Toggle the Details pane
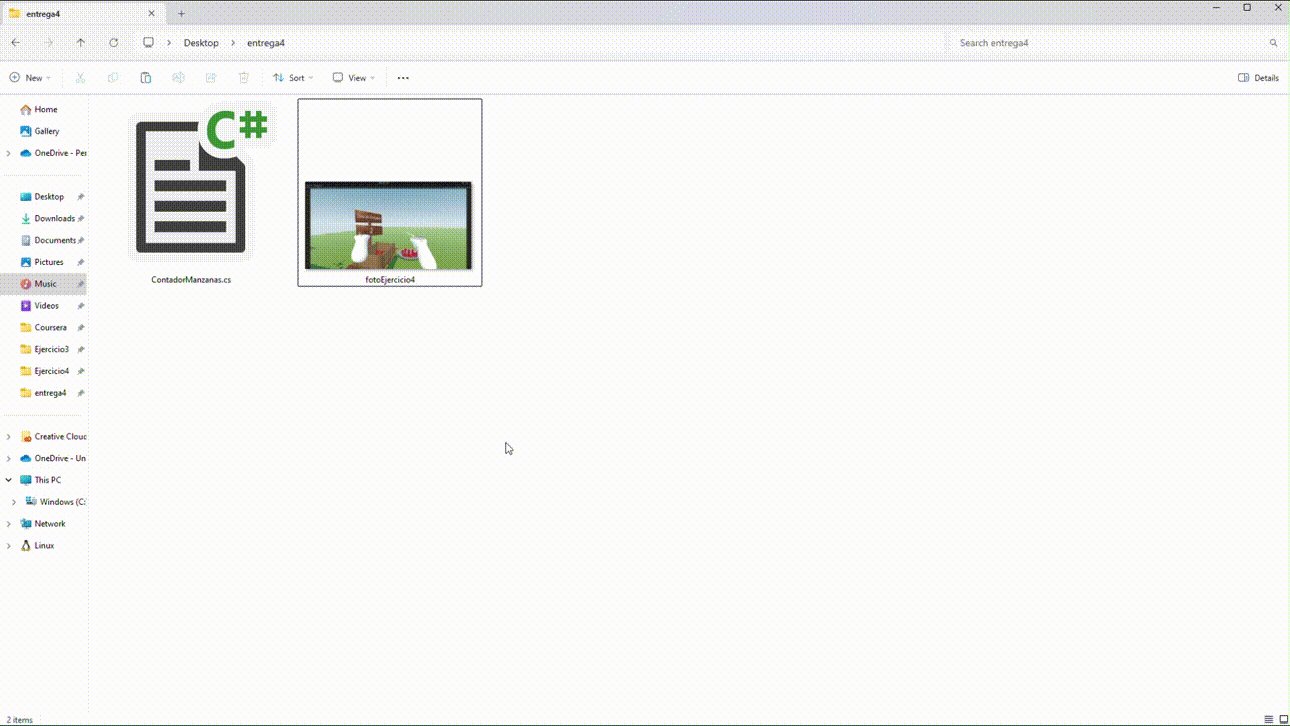 pos(1259,78)
